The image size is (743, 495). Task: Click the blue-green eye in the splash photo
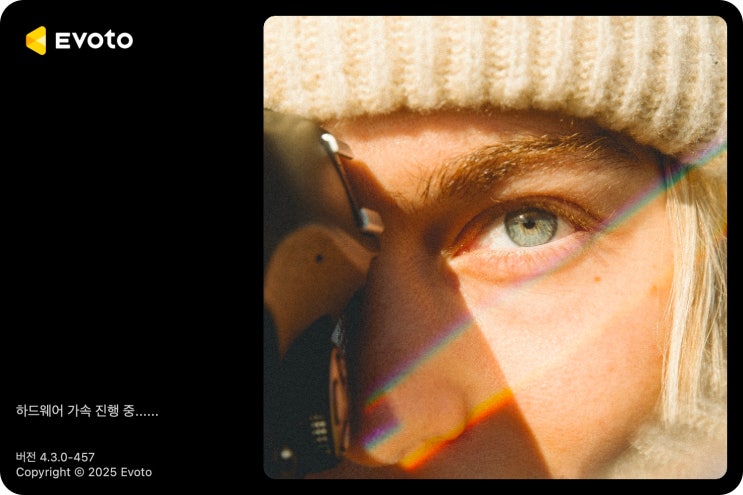[x=531, y=227]
